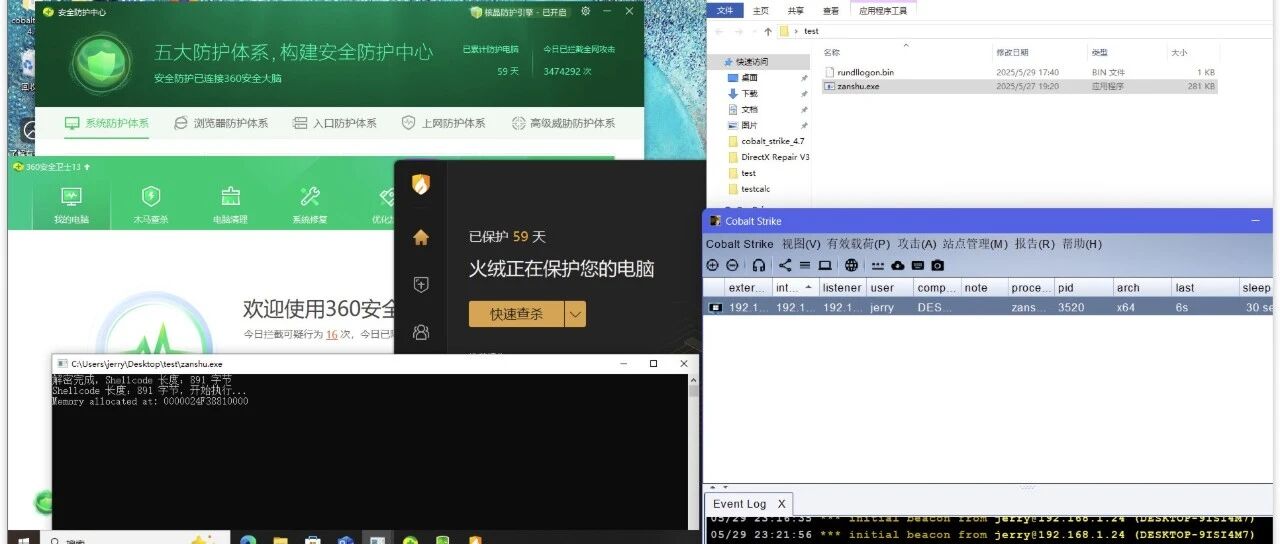Open the 帮助(H) menu
Viewport: 1280px width, 544px height.
tap(1081, 244)
